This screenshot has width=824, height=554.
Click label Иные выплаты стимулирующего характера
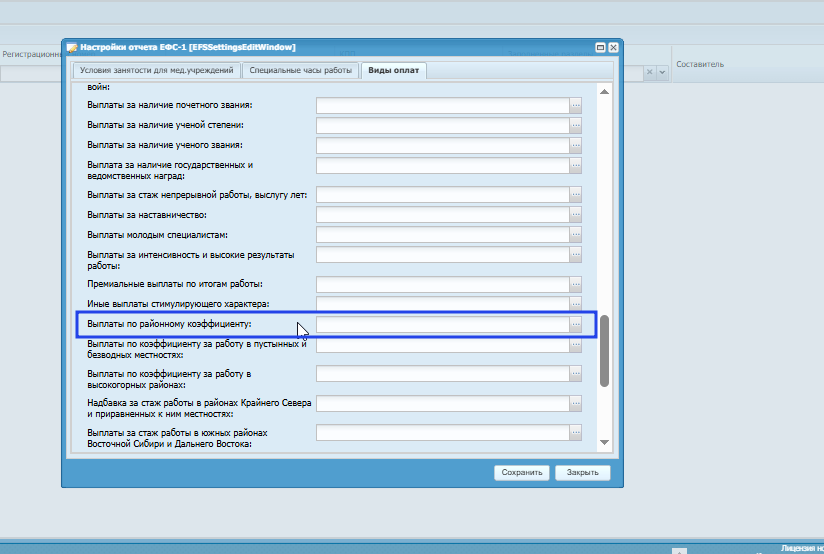[178, 304]
